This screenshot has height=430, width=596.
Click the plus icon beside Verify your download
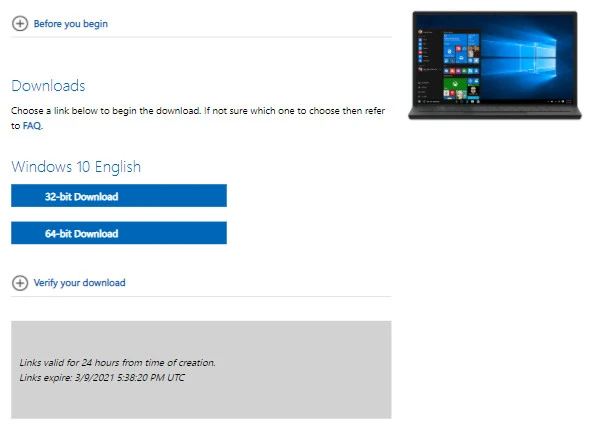pos(20,283)
